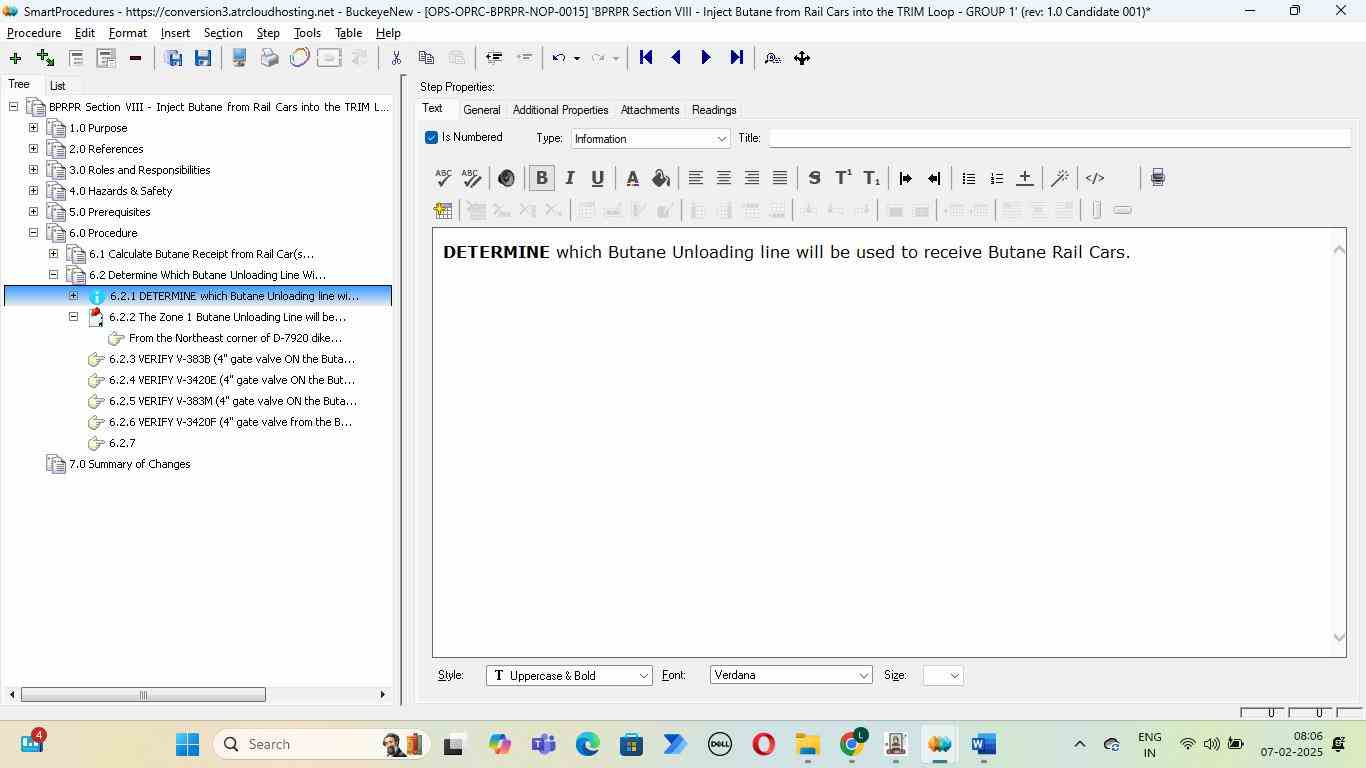Toggle Bold formatting button

(x=541, y=178)
